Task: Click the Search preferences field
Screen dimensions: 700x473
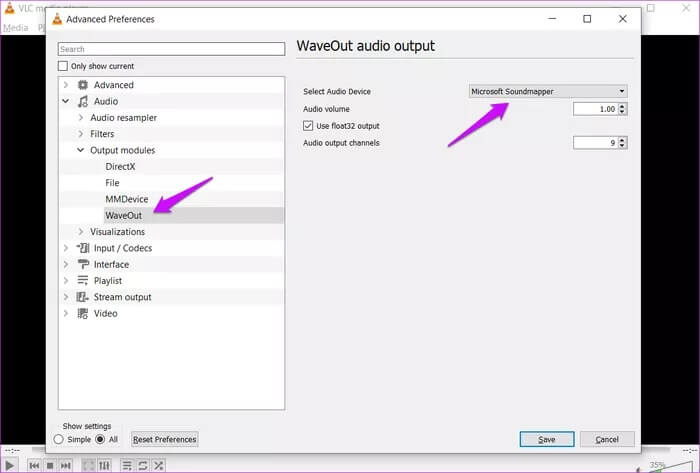Action: [x=171, y=49]
